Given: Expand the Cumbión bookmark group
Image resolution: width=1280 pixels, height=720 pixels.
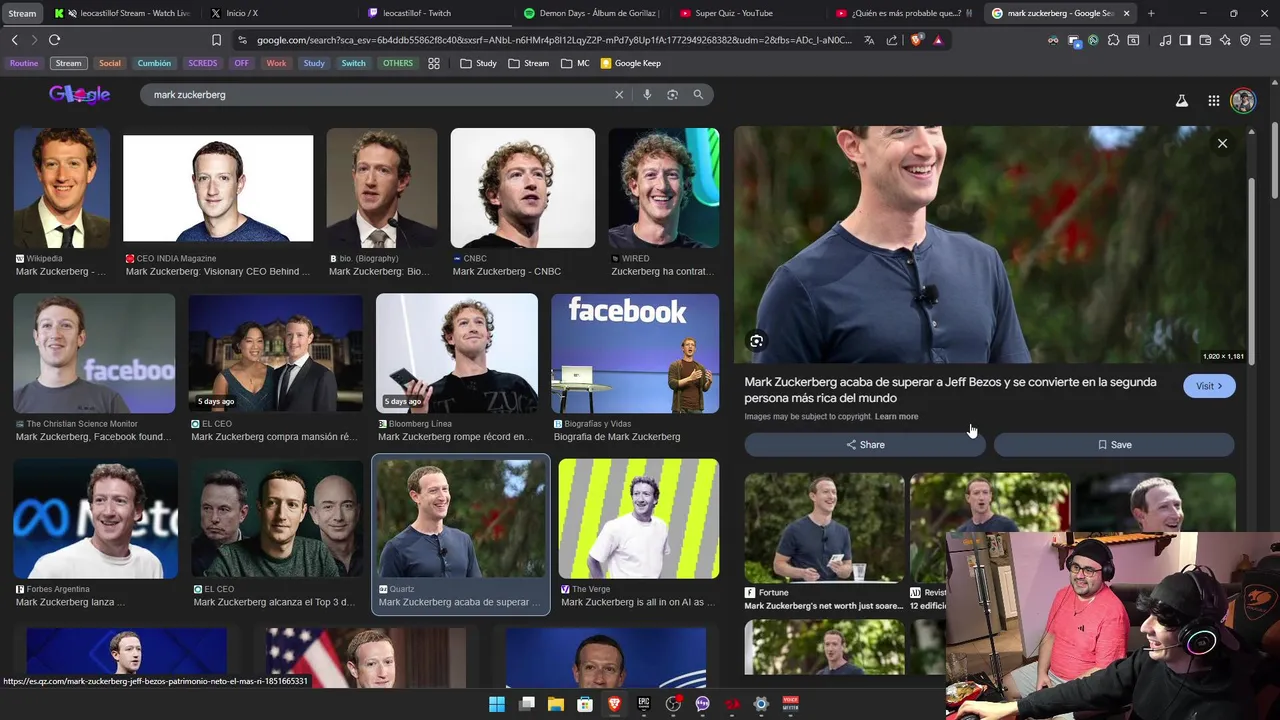Looking at the screenshot, I should pos(154,63).
